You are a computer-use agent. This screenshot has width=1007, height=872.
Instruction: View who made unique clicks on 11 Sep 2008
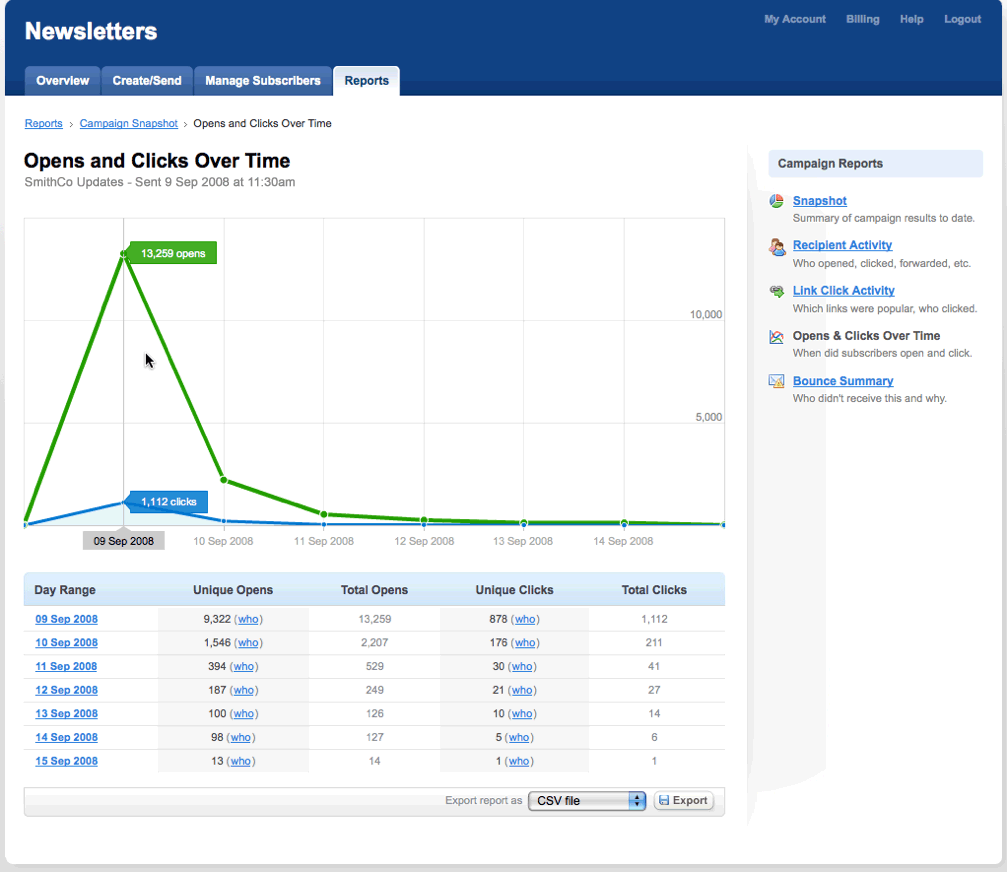(x=522, y=667)
